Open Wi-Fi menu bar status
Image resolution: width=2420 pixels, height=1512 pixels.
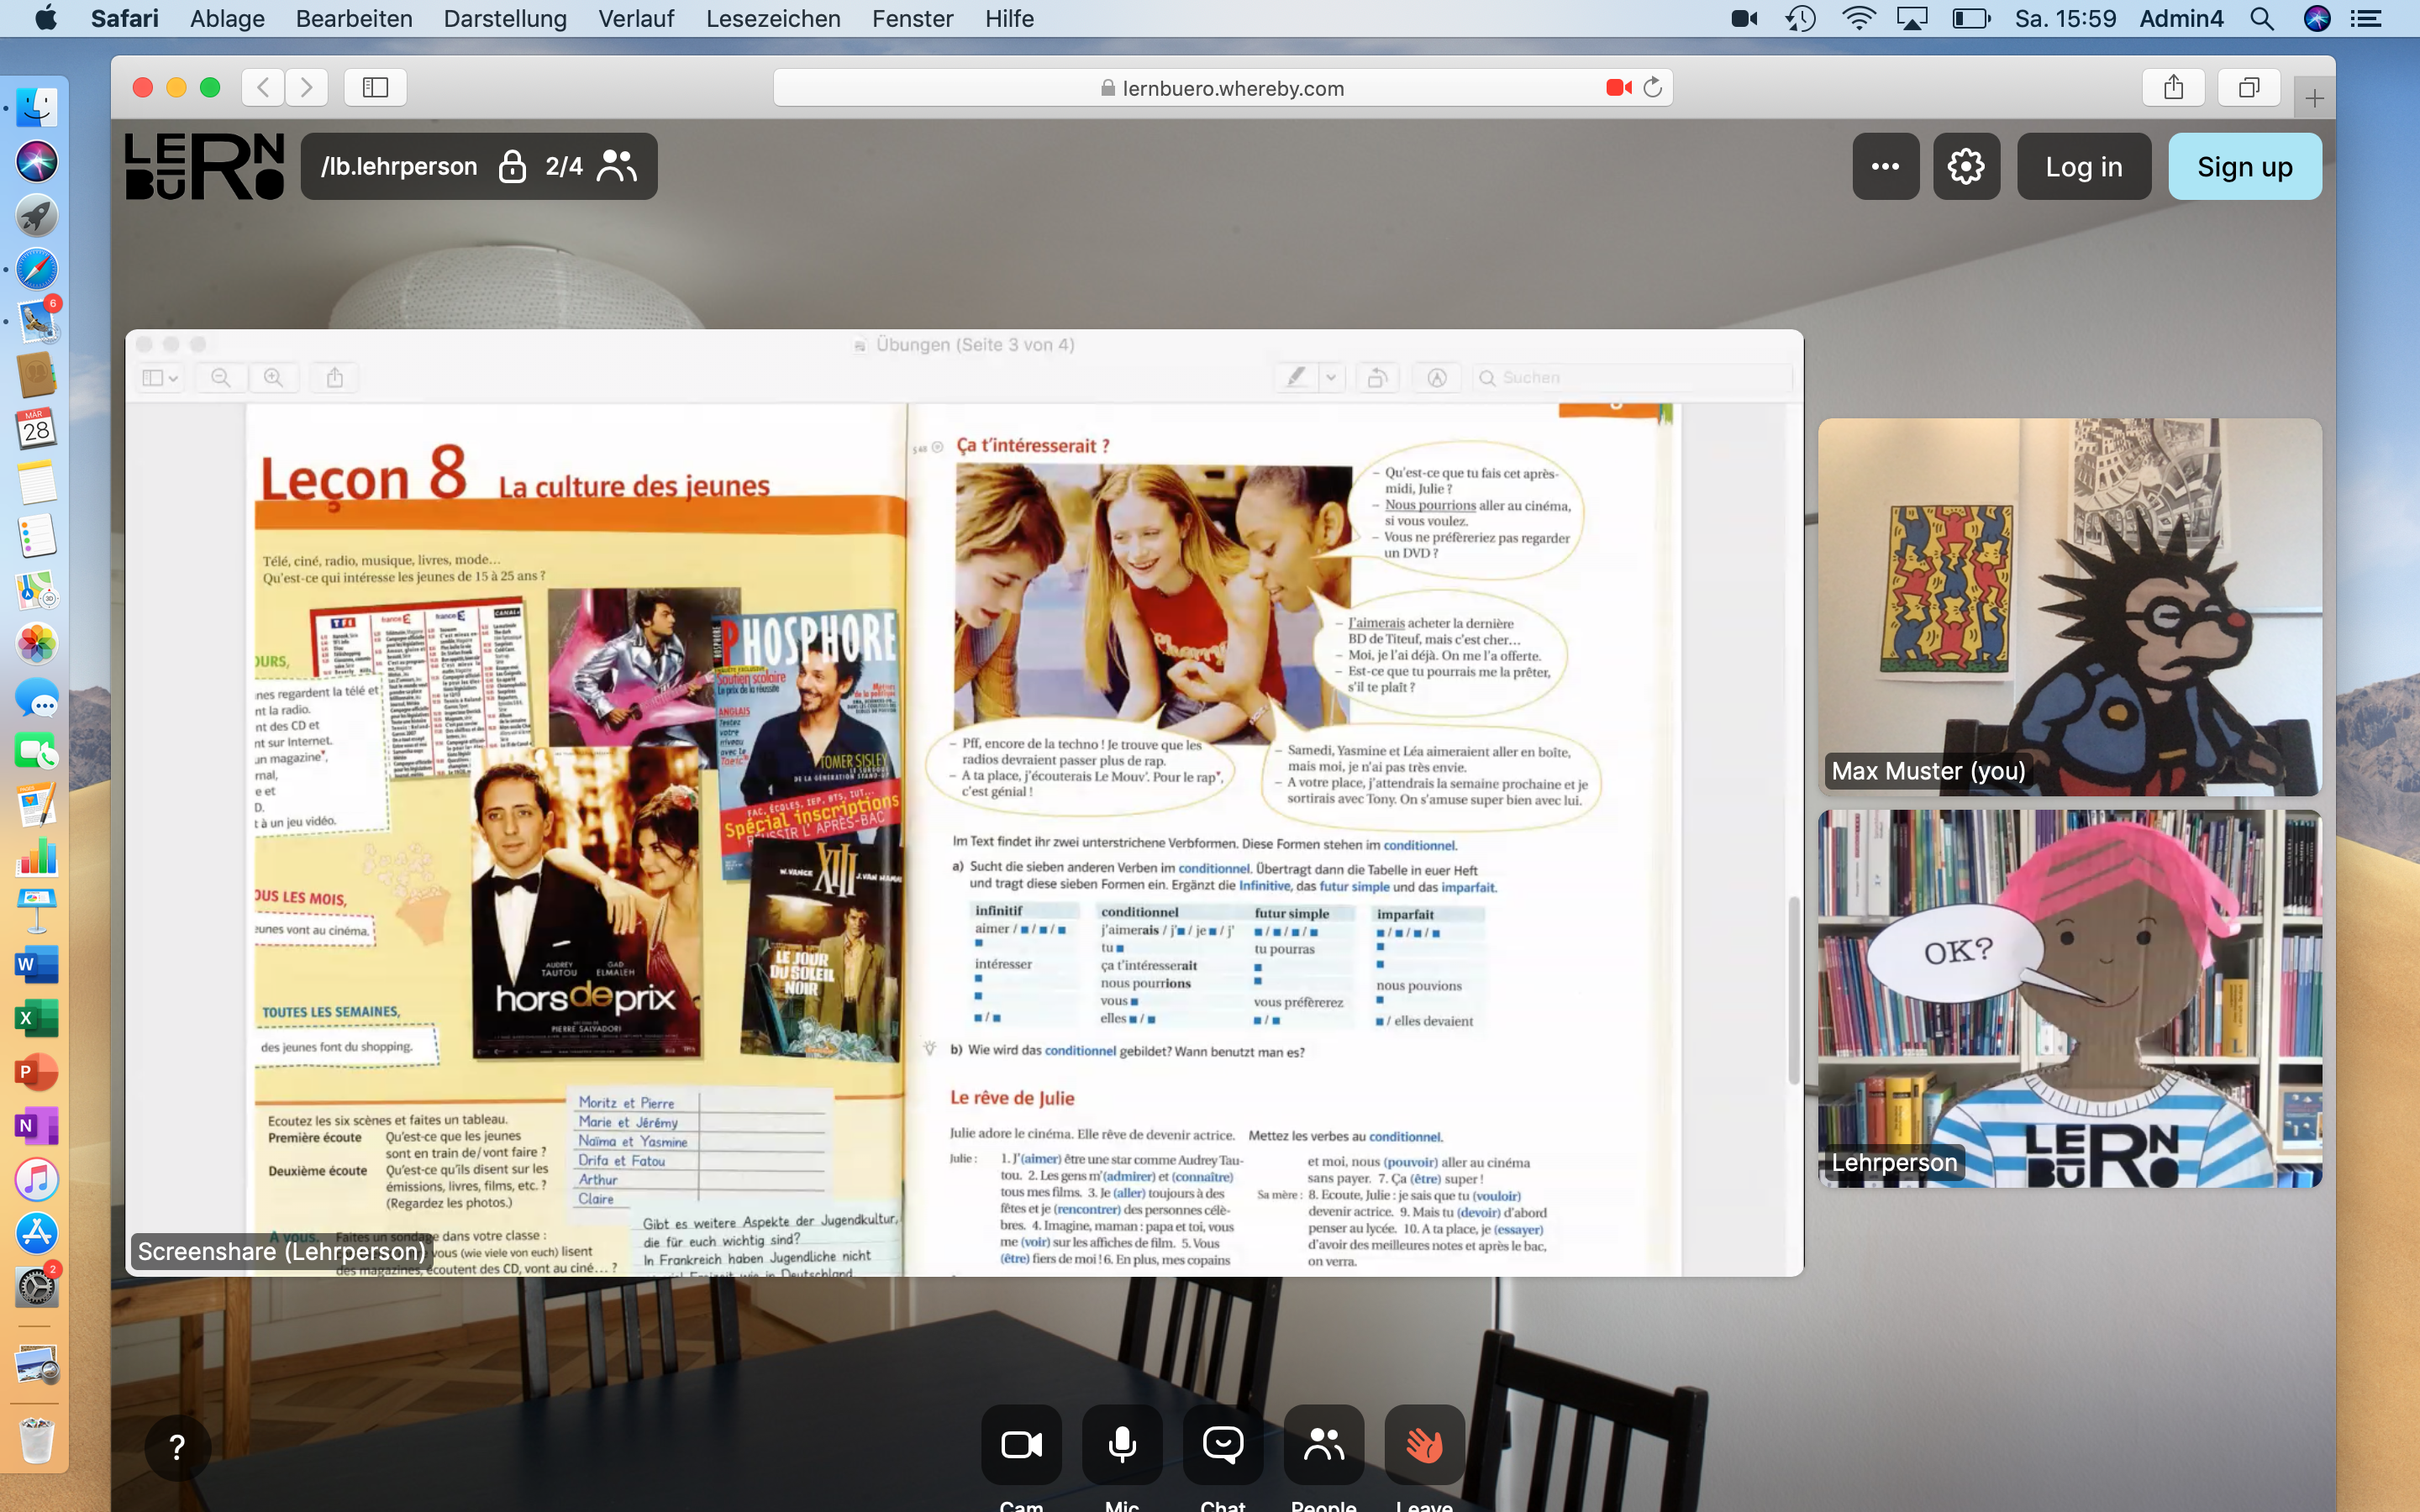pos(1858,18)
